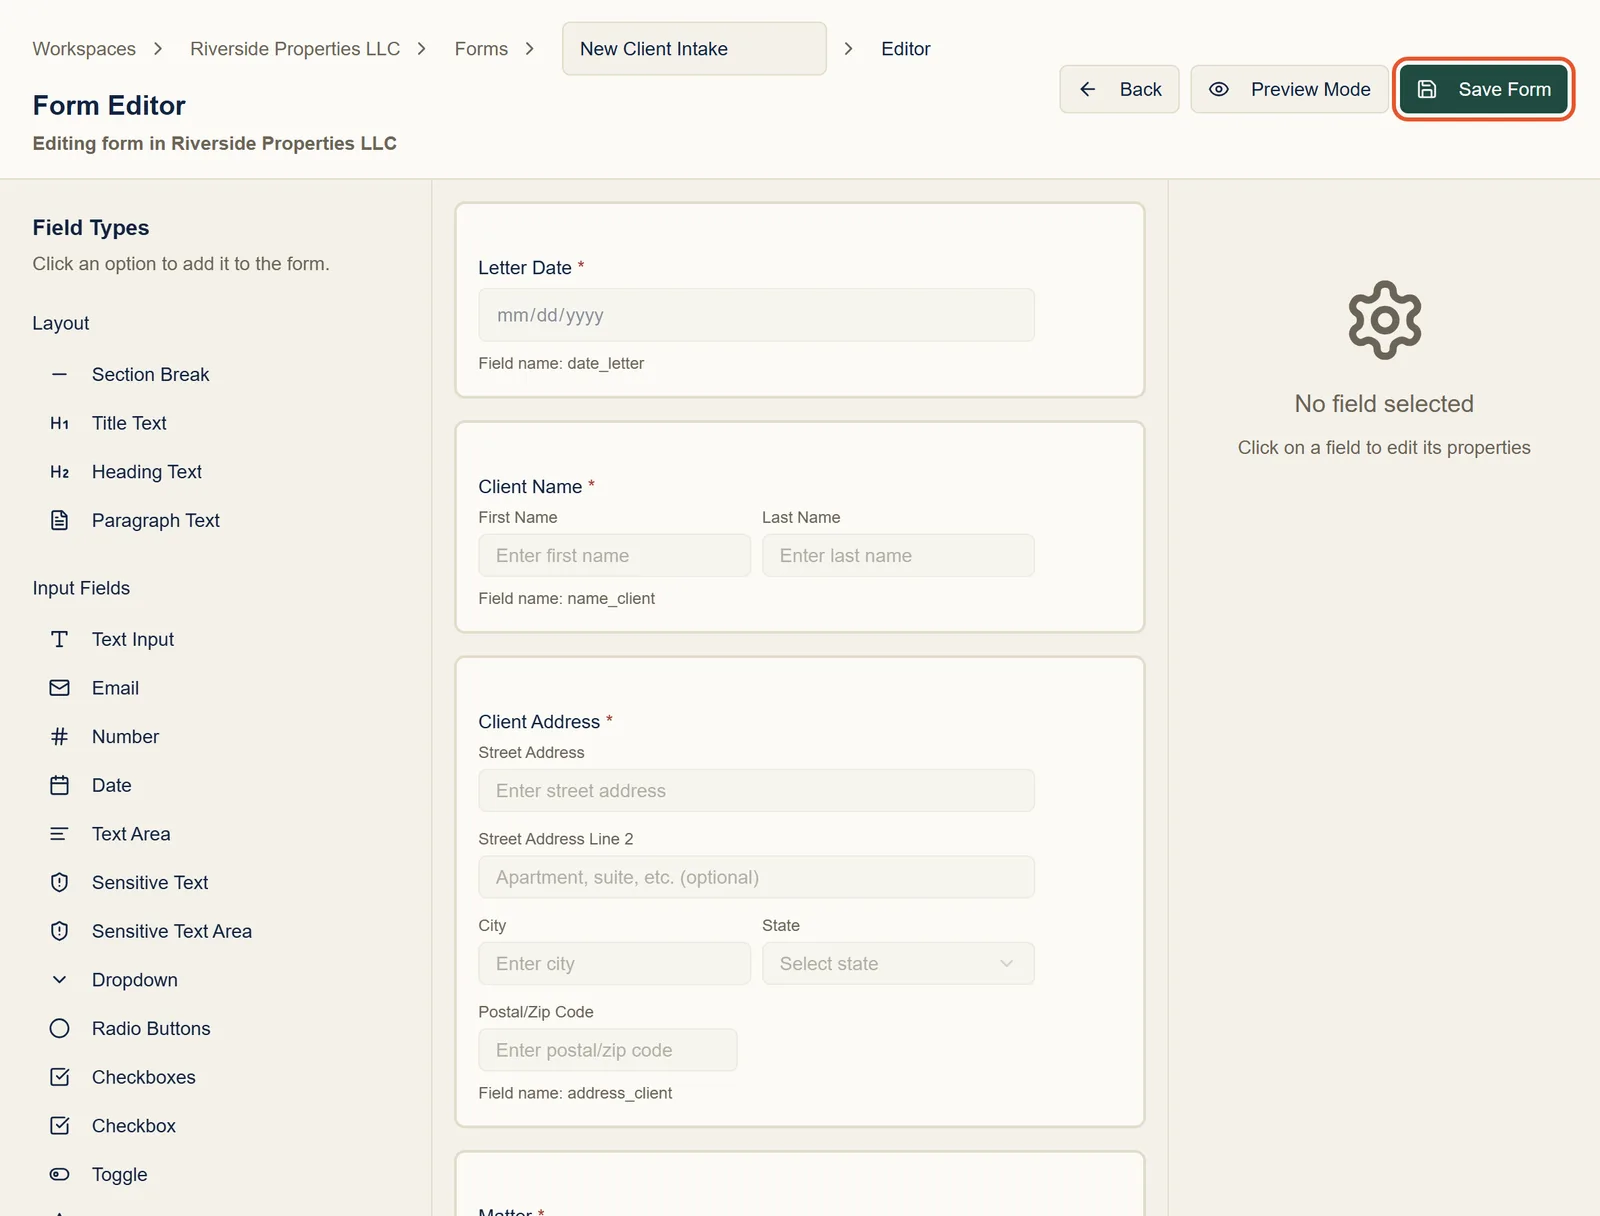The width and height of the screenshot is (1600, 1216).
Task: Click 'Field name: address_client' text
Action: 575,1093
